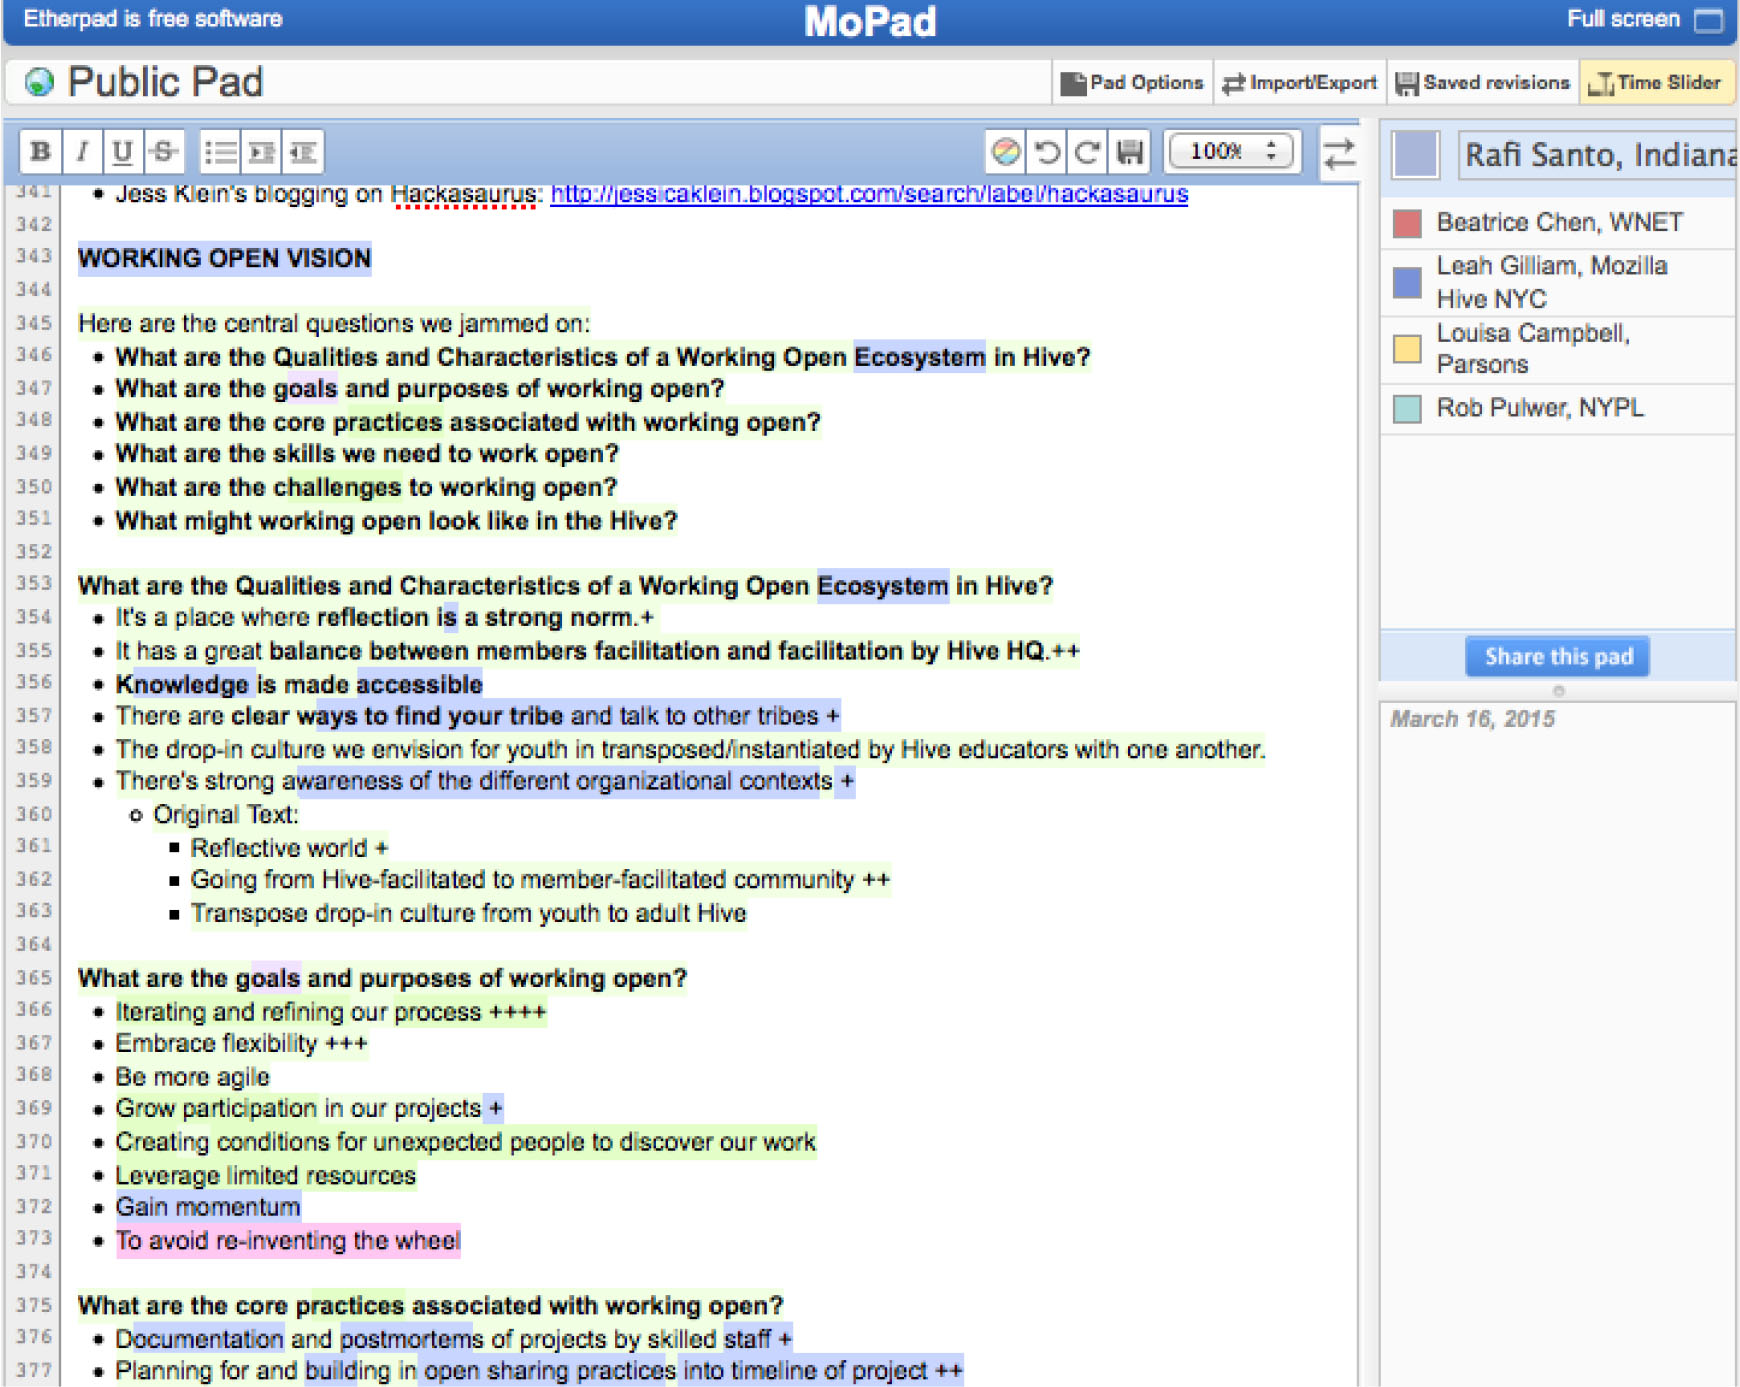Insert a bulleted list

pos(220,152)
